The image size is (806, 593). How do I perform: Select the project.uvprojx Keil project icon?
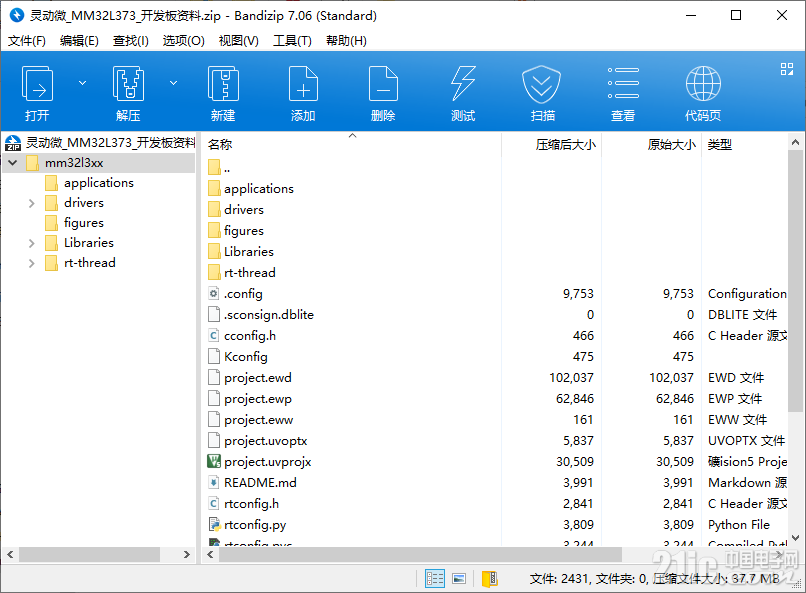coord(214,461)
